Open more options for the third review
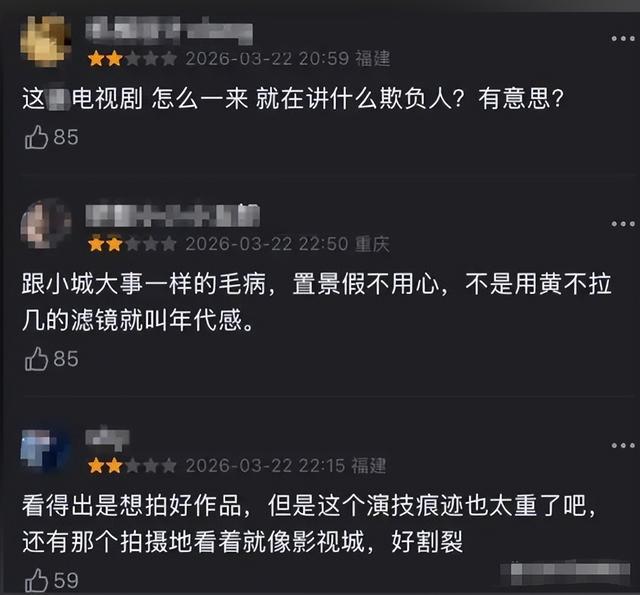Image resolution: width=640 pixels, height=595 pixels. pos(623,445)
